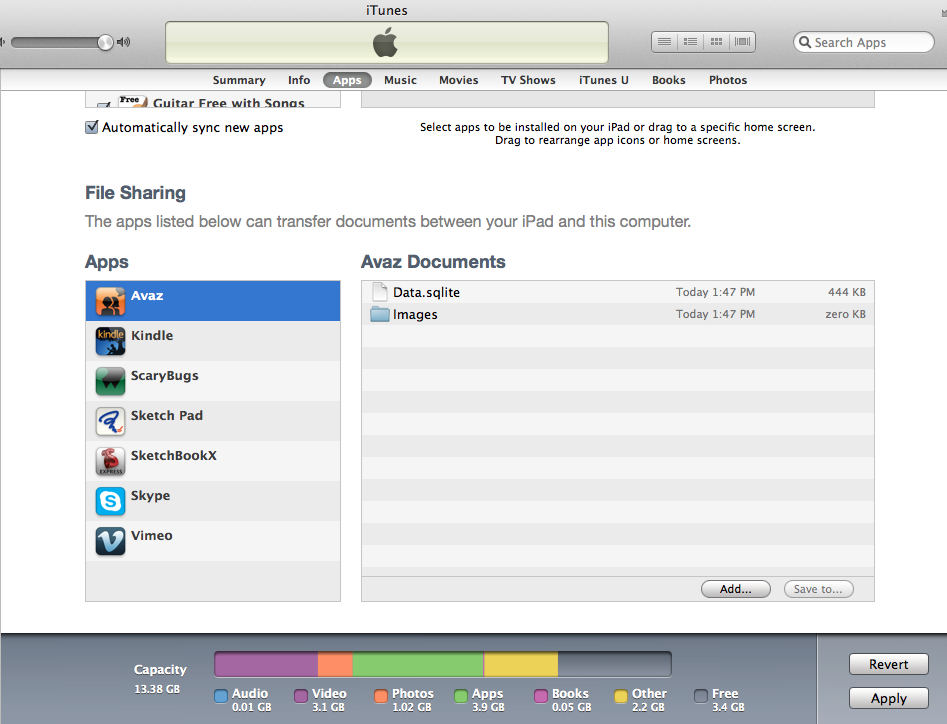
Task: Click the Apply button
Action: tap(888, 698)
